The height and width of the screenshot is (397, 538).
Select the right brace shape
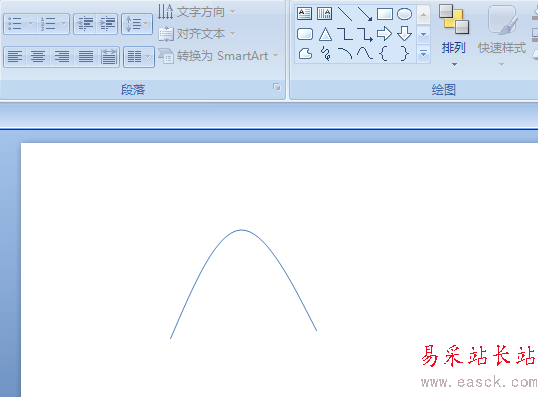(x=405, y=54)
